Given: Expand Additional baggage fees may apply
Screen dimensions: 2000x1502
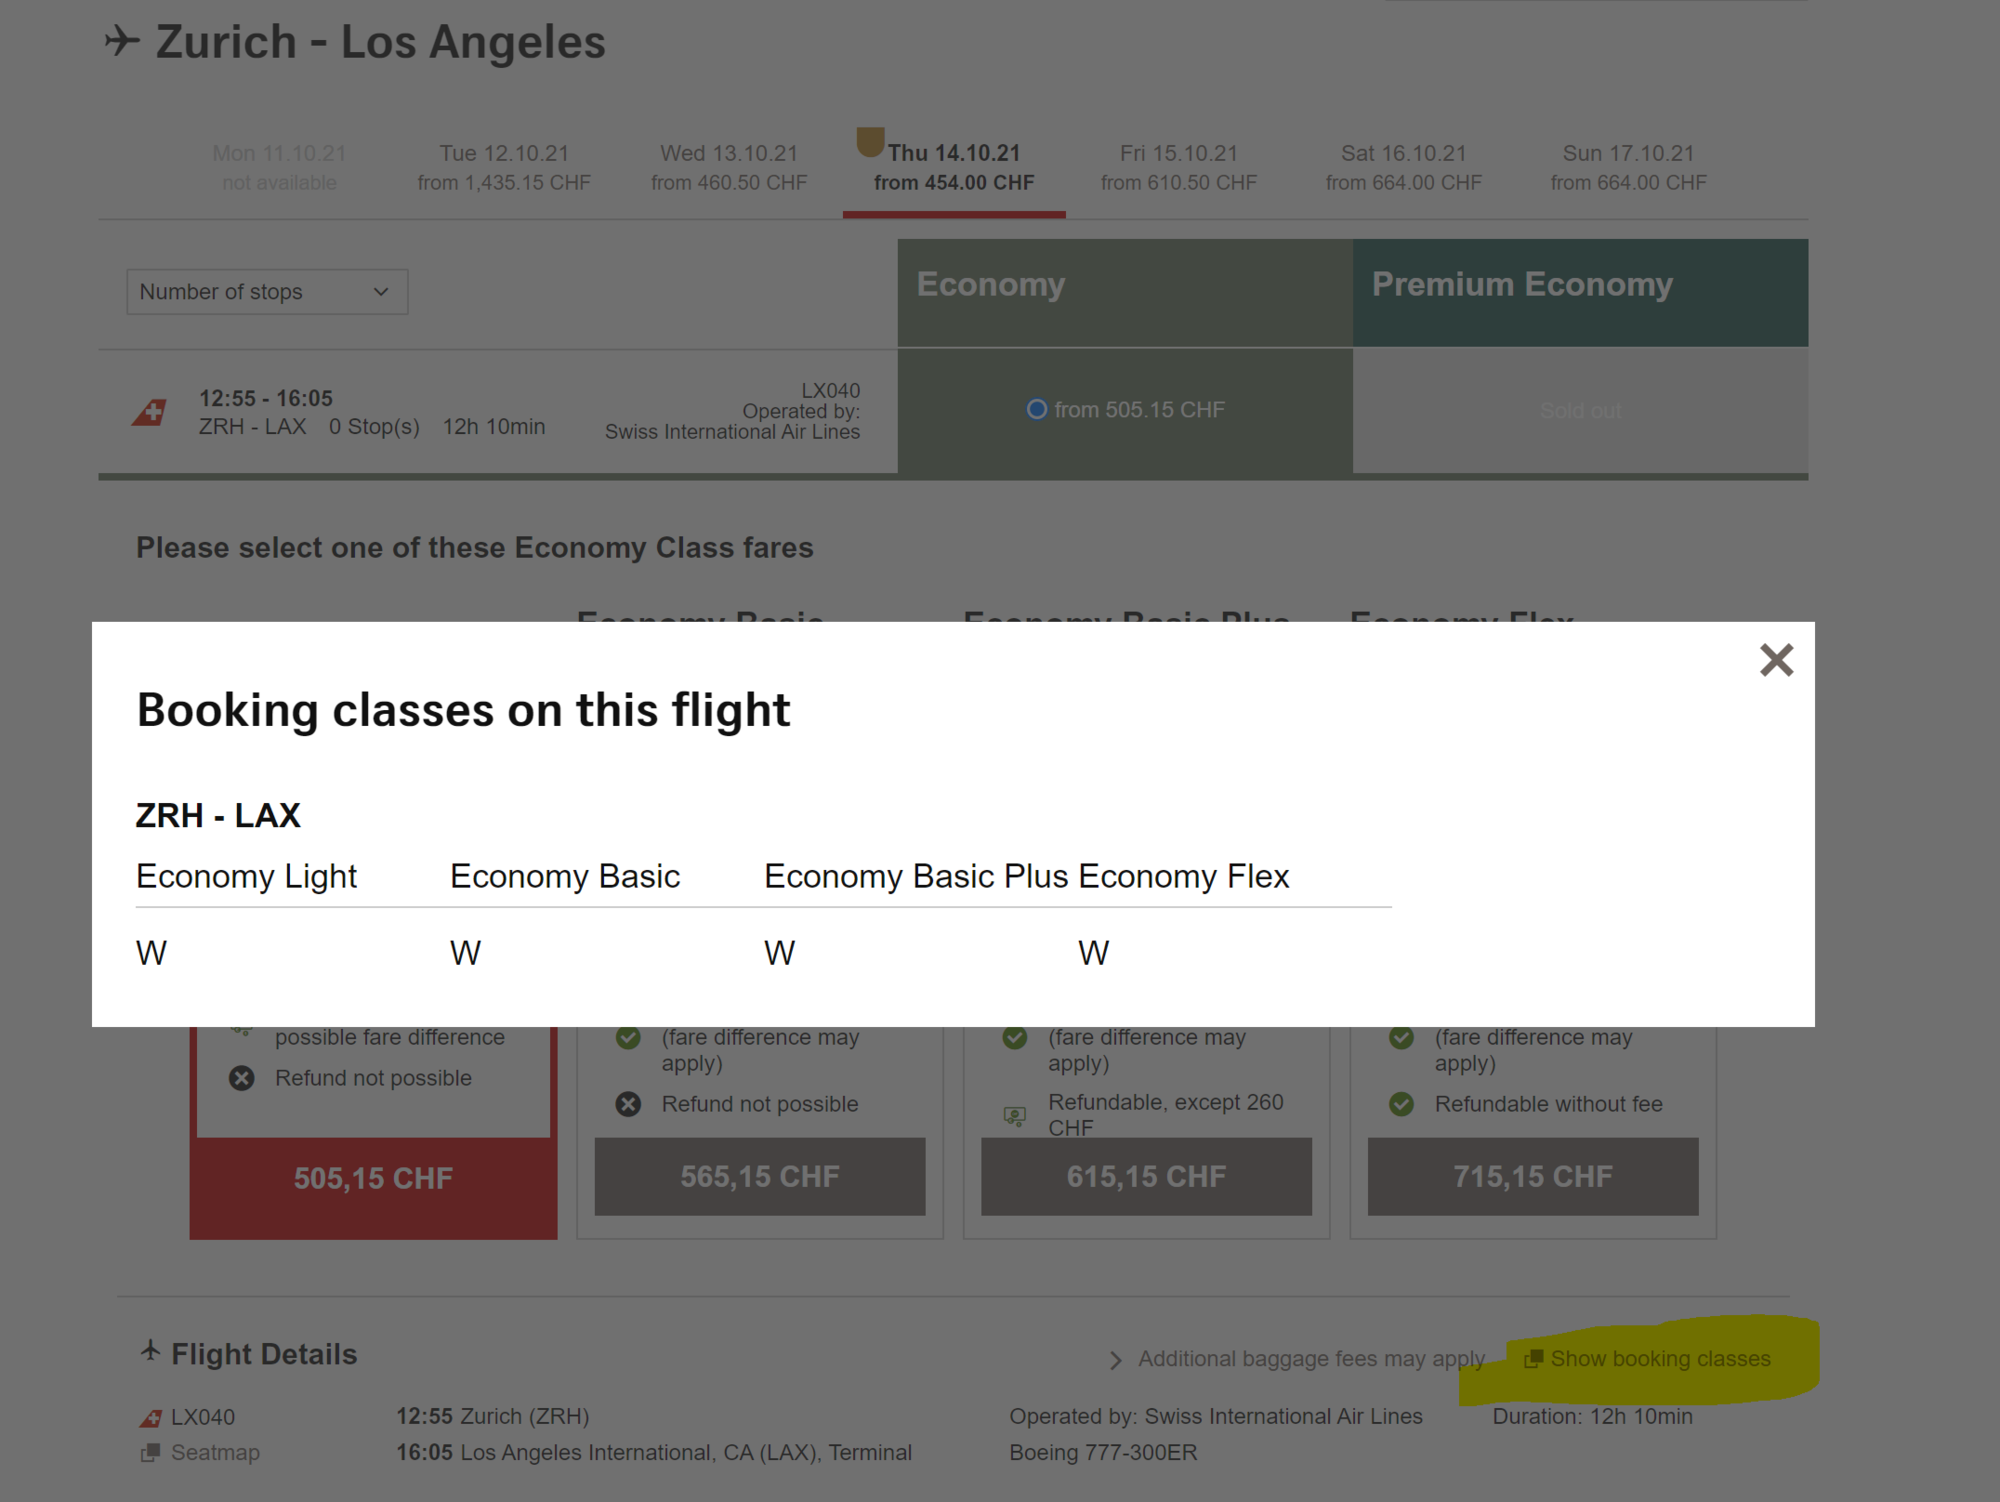Looking at the screenshot, I should tap(1300, 1359).
